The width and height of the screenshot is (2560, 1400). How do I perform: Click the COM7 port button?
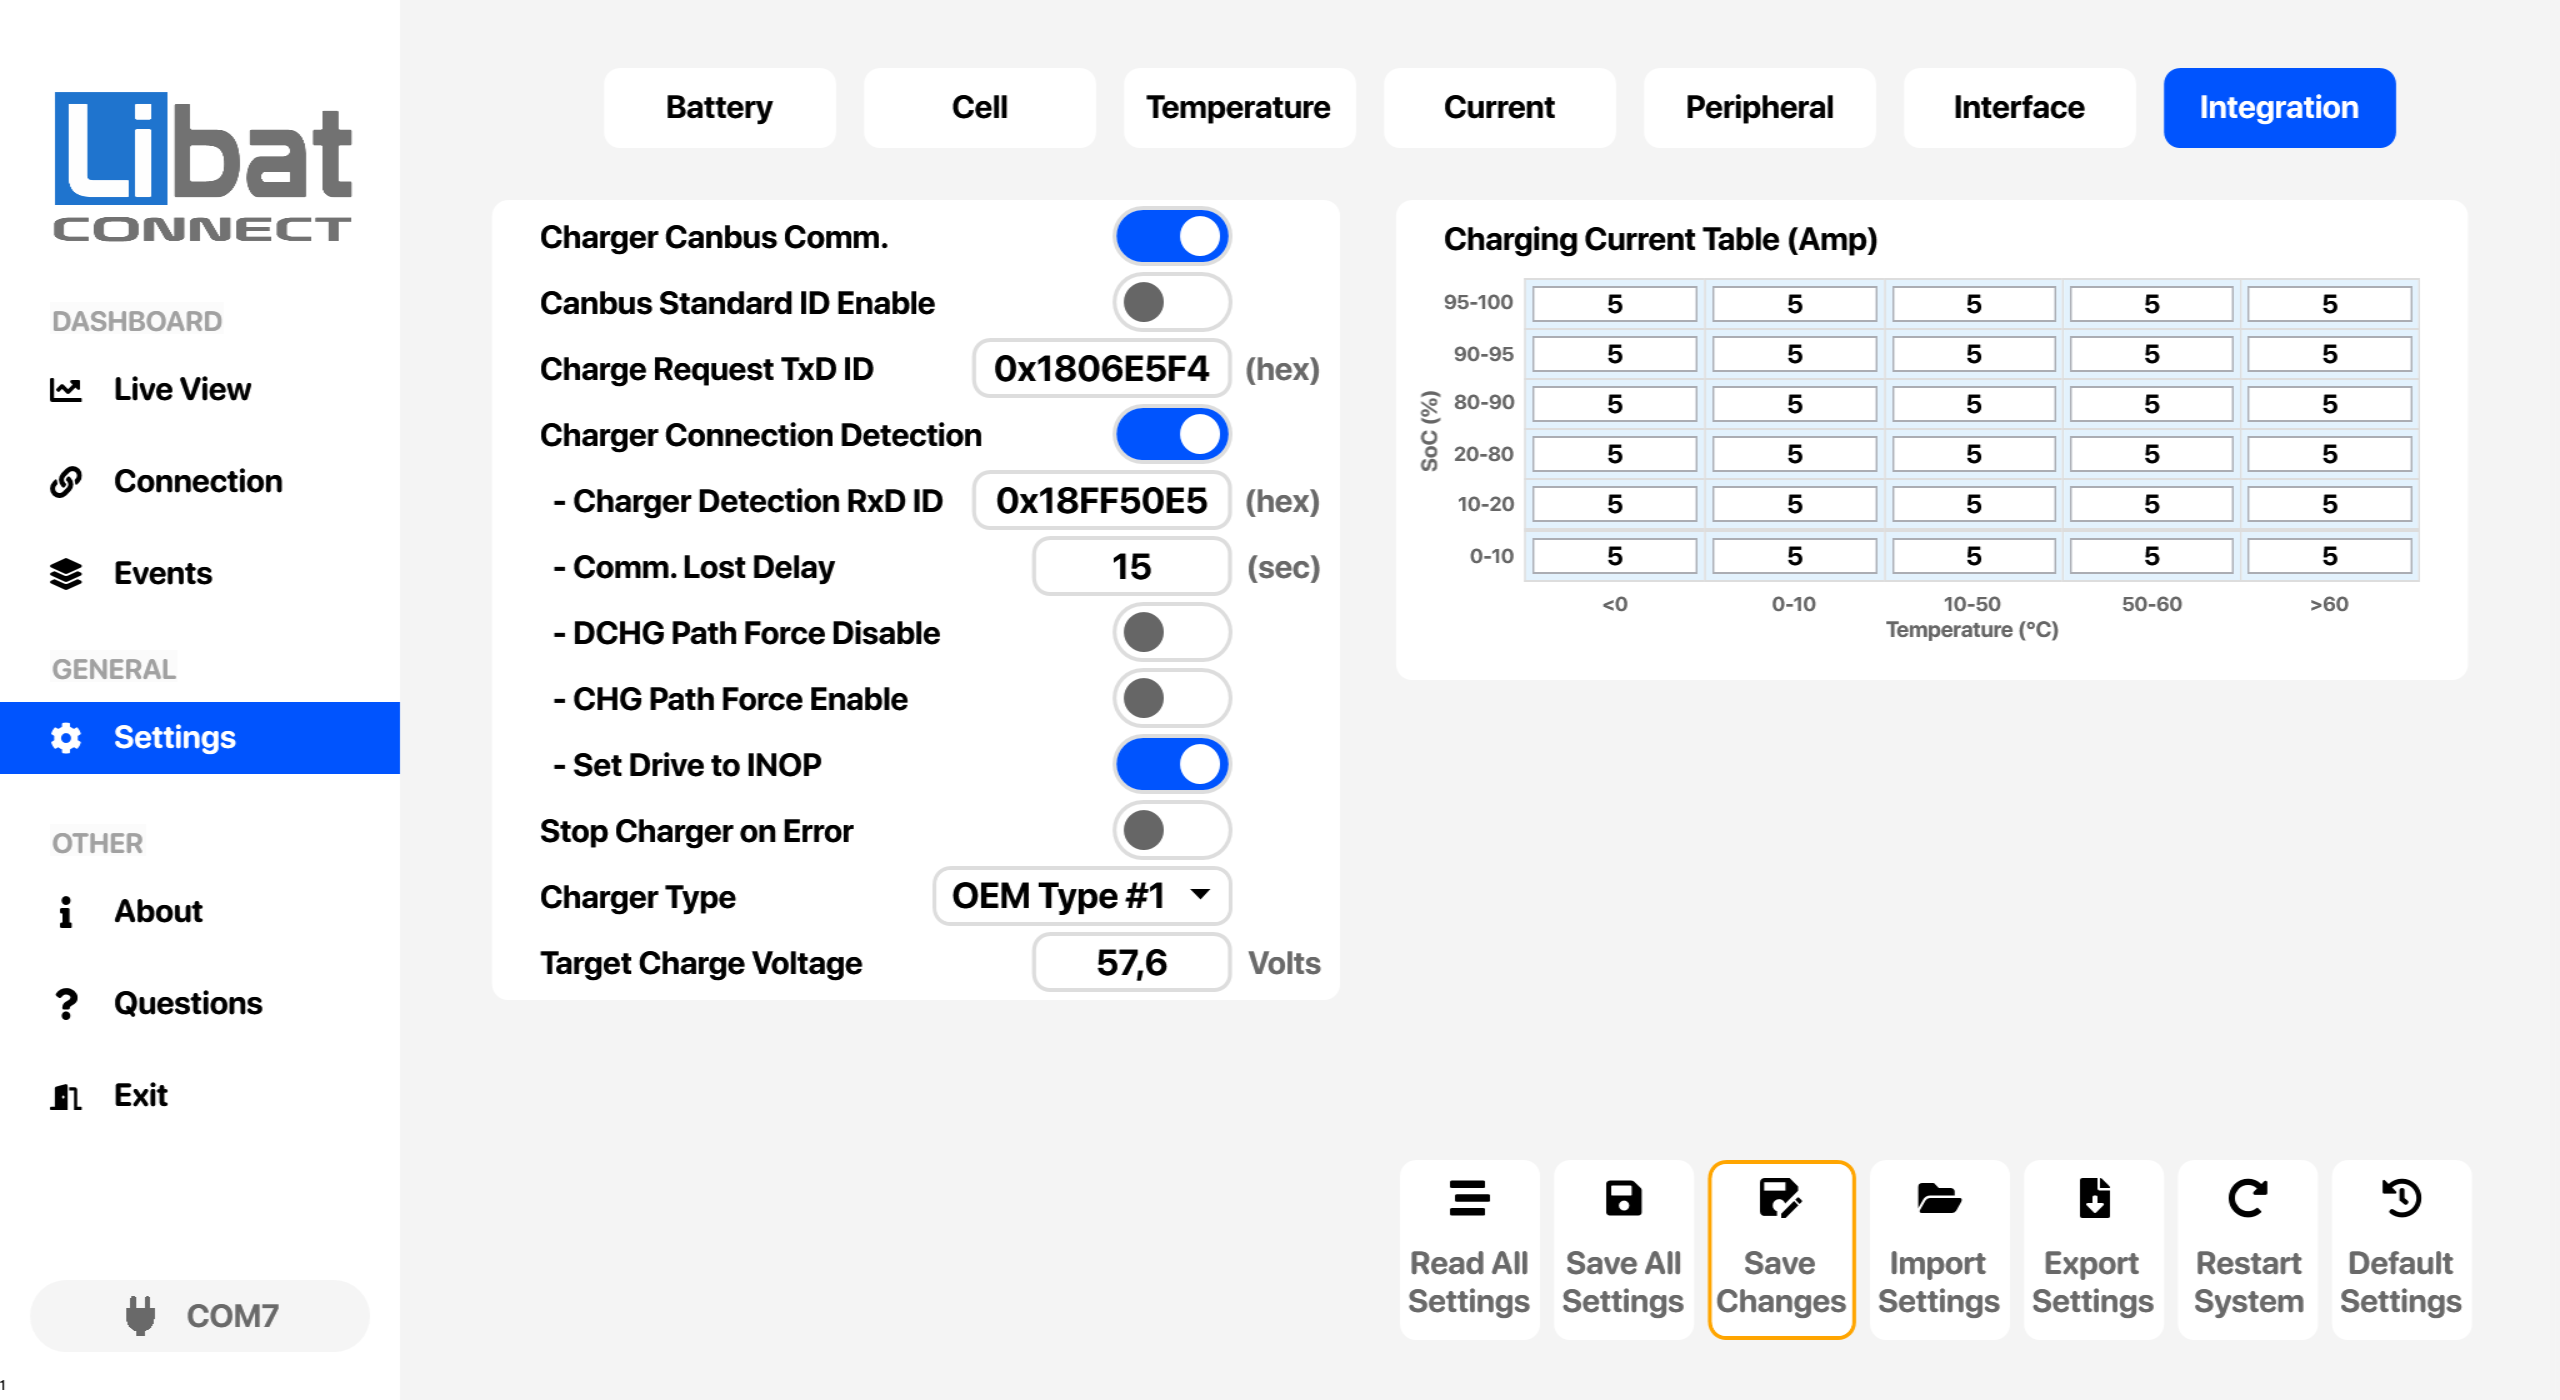click(200, 1316)
